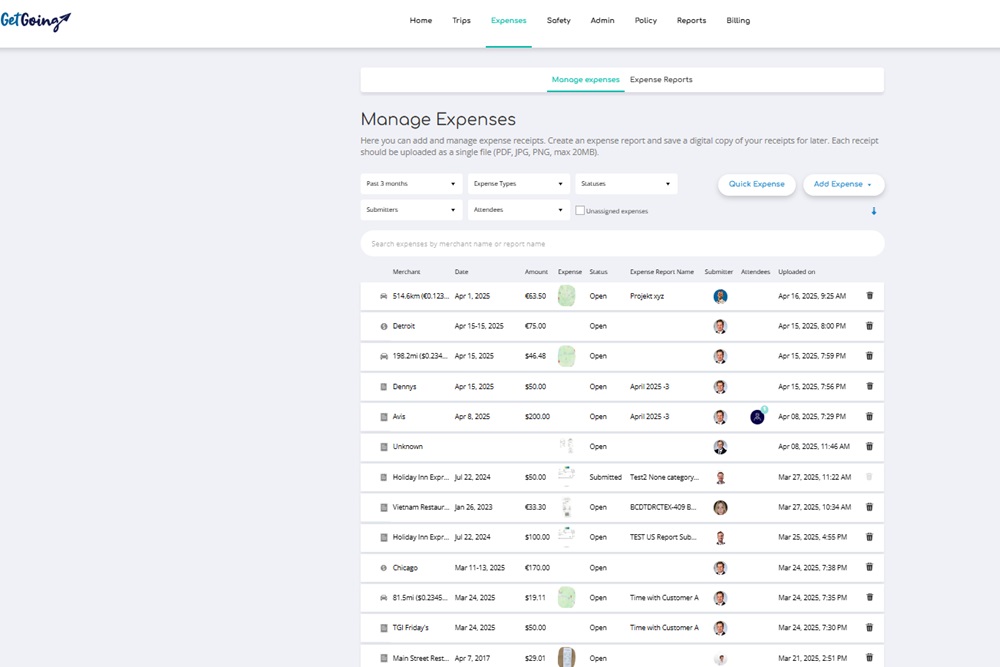Click the Quick Expense button

[x=757, y=185]
